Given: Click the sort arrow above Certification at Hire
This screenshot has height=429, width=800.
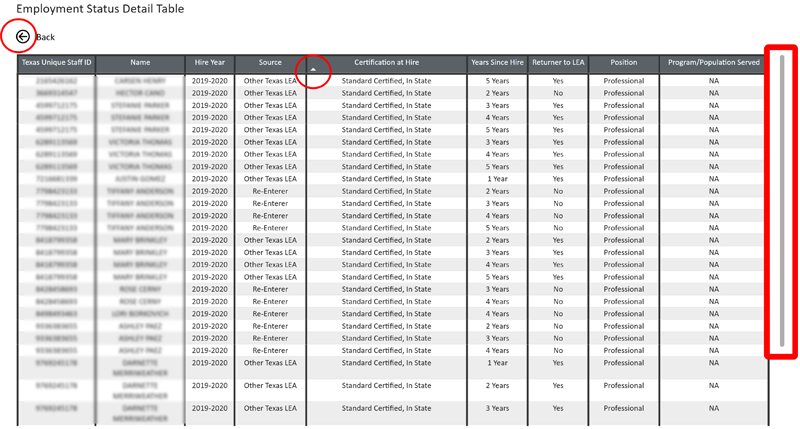Looking at the screenshot, I should tap(313, 69).
